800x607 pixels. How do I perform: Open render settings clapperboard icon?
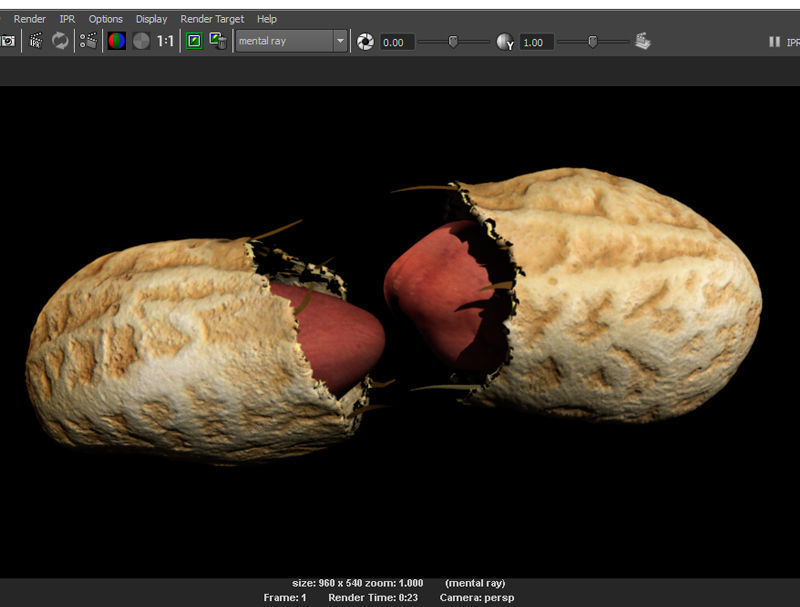(x=89, y=41)
